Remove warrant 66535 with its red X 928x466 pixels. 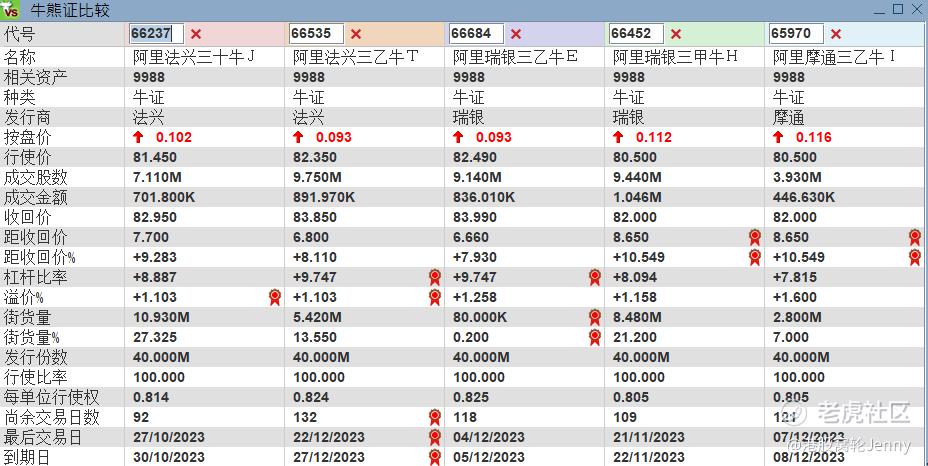coord(356,34)
